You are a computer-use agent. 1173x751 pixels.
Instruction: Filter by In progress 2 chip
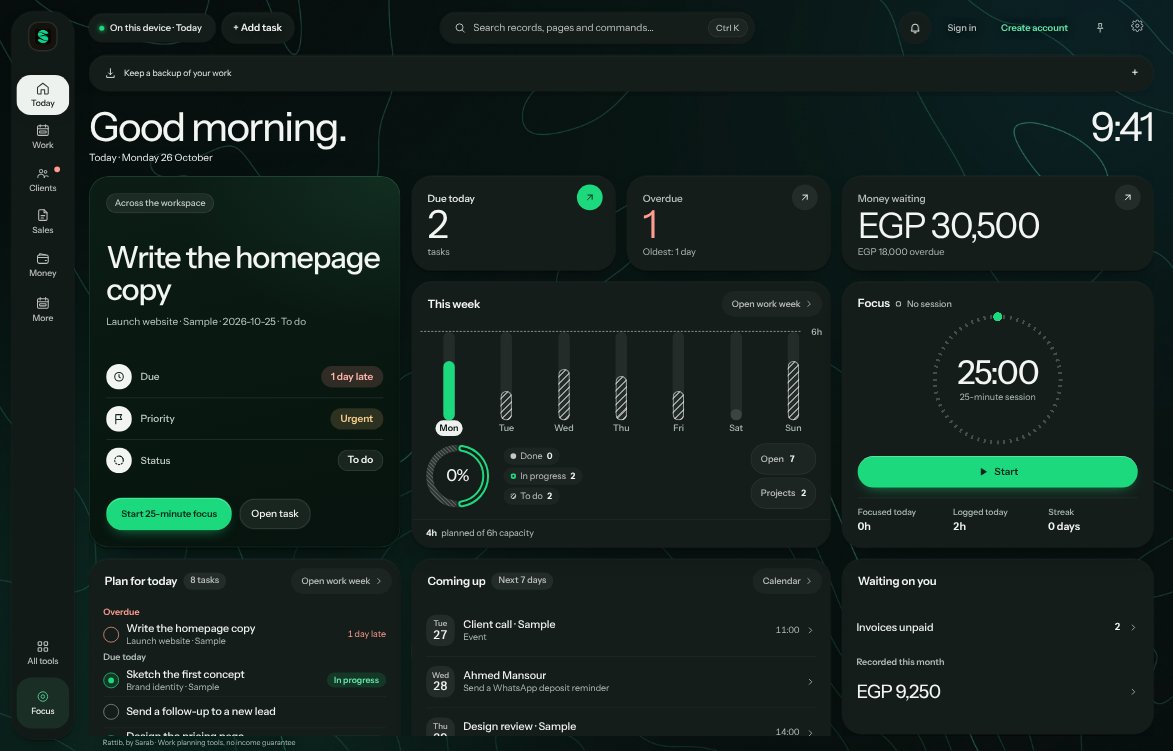(542, 476)
